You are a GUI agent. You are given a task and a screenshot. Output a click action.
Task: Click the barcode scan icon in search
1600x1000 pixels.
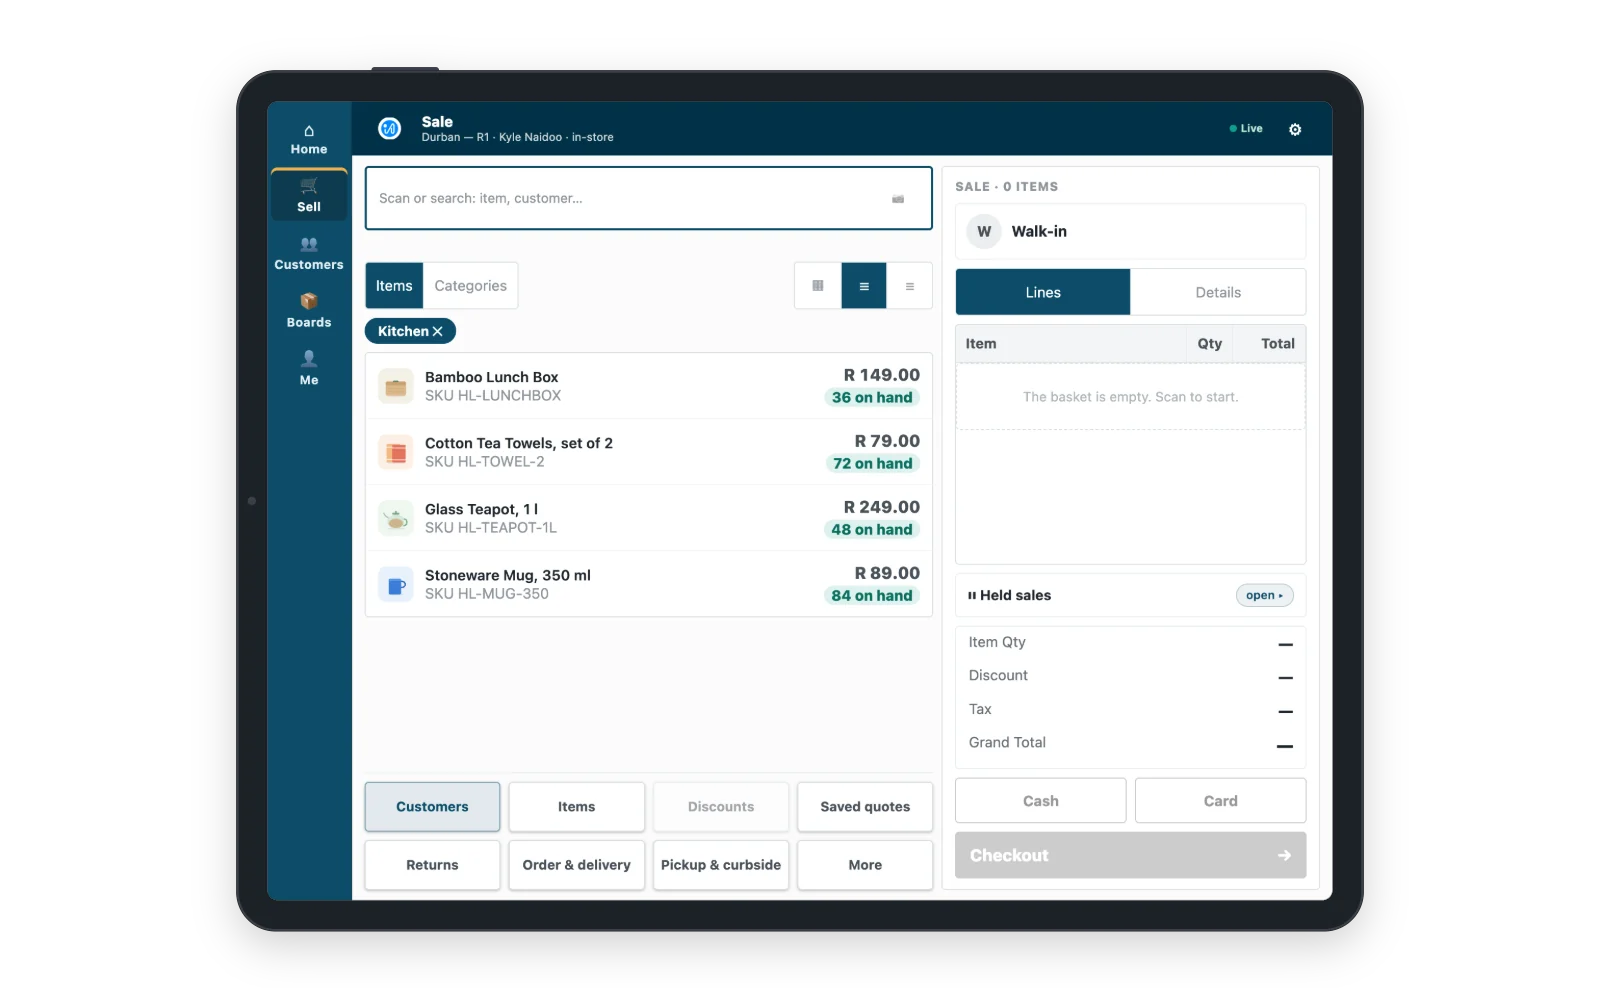(898, 199)
